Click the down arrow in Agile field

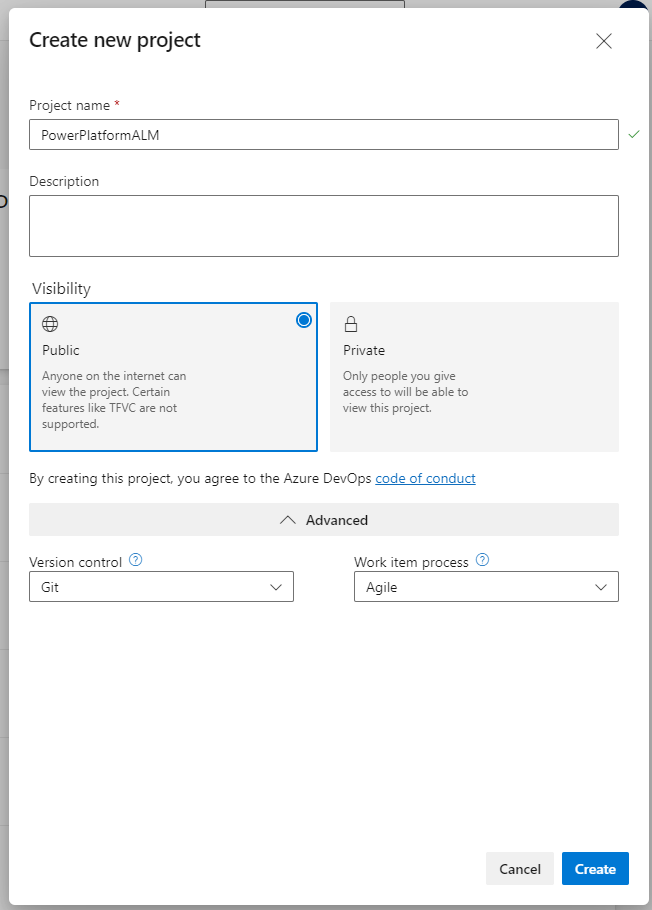pyautogui.click(x=601, y=587)
